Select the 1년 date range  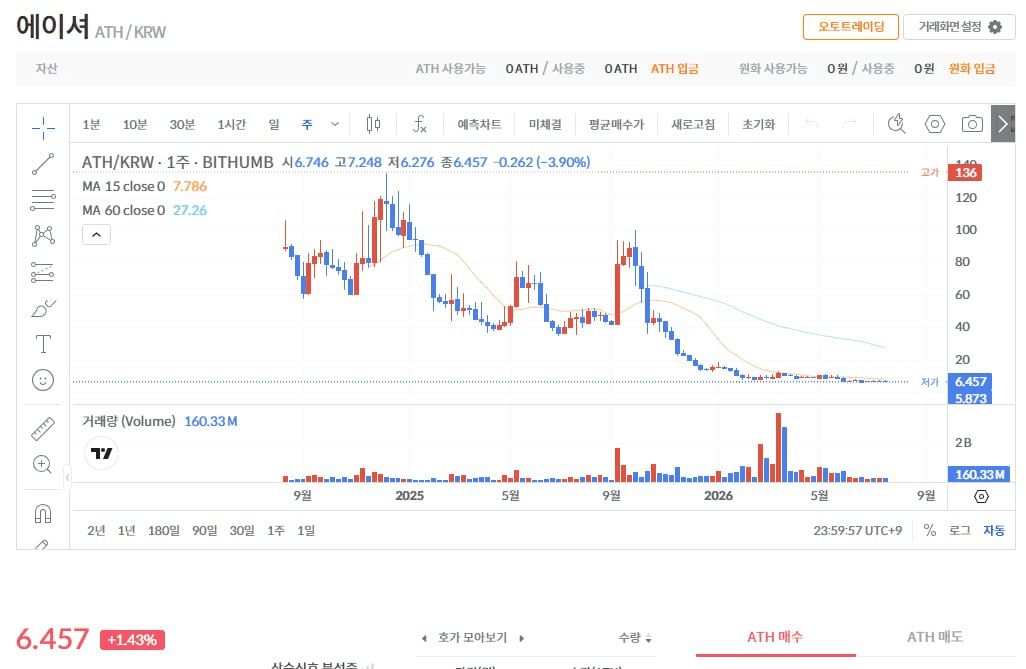tap(126, 530)
